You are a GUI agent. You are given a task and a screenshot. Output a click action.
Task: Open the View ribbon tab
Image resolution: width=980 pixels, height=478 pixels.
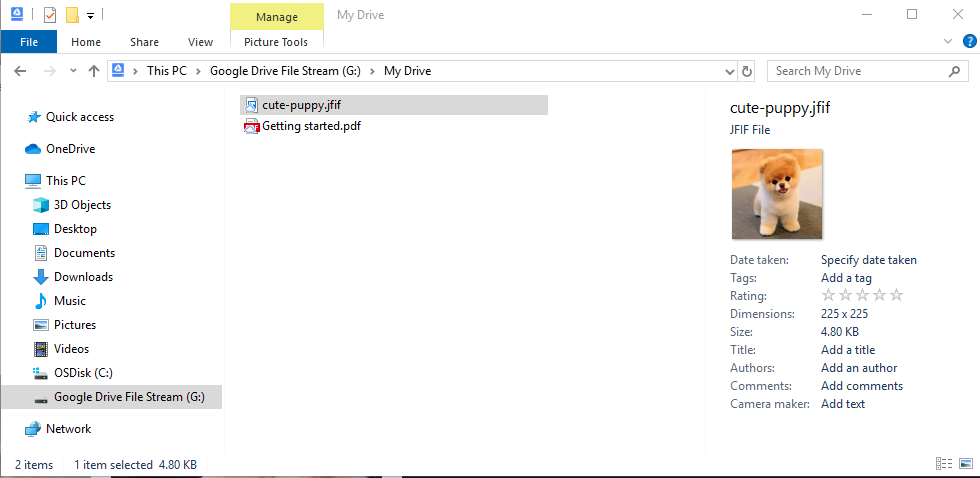tap(200, 42)
